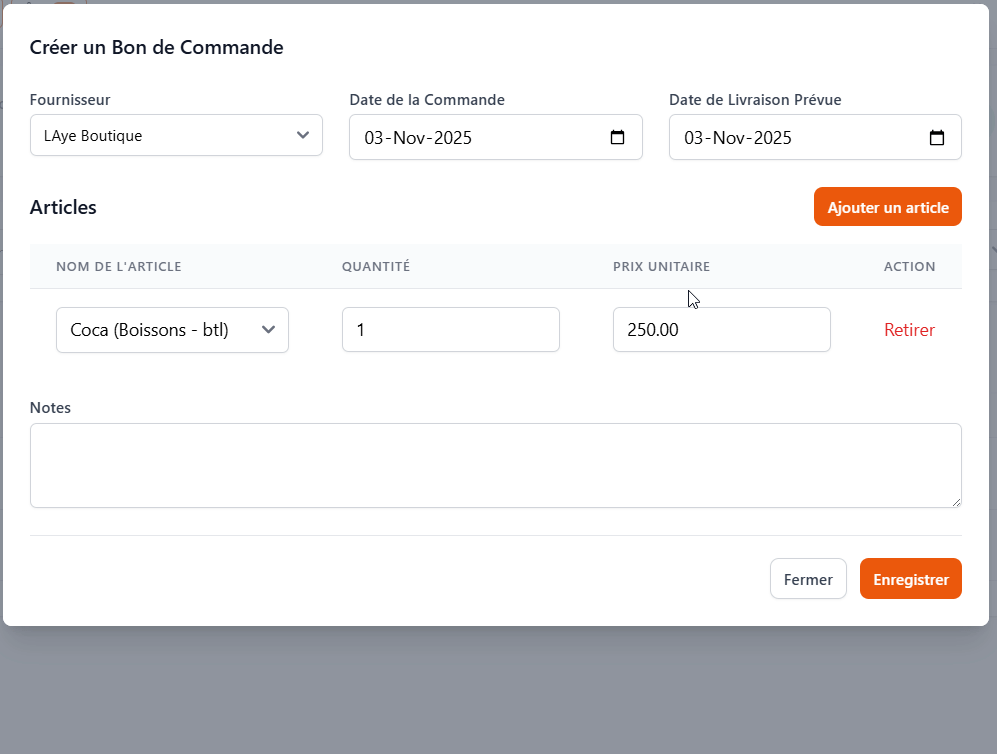
Task: Click inside the Notes text area
Action: 495,465
